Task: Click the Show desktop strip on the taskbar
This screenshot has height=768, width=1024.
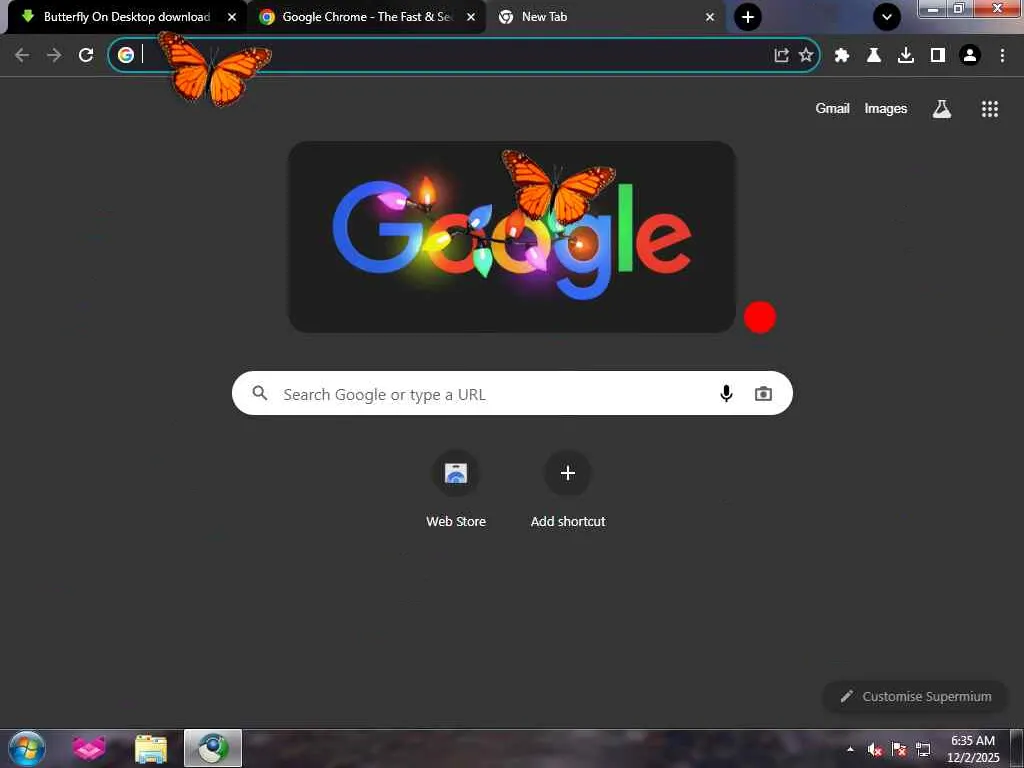Action: coord(1017,748)
